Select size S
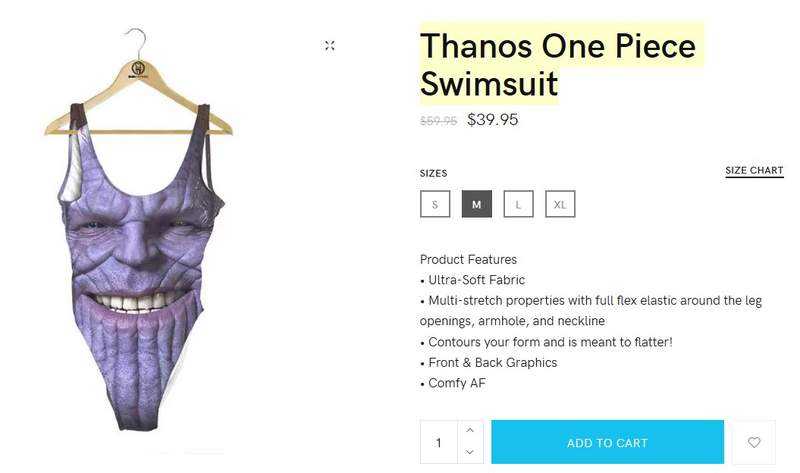The image size is (800, 473). tap(435, 204)
